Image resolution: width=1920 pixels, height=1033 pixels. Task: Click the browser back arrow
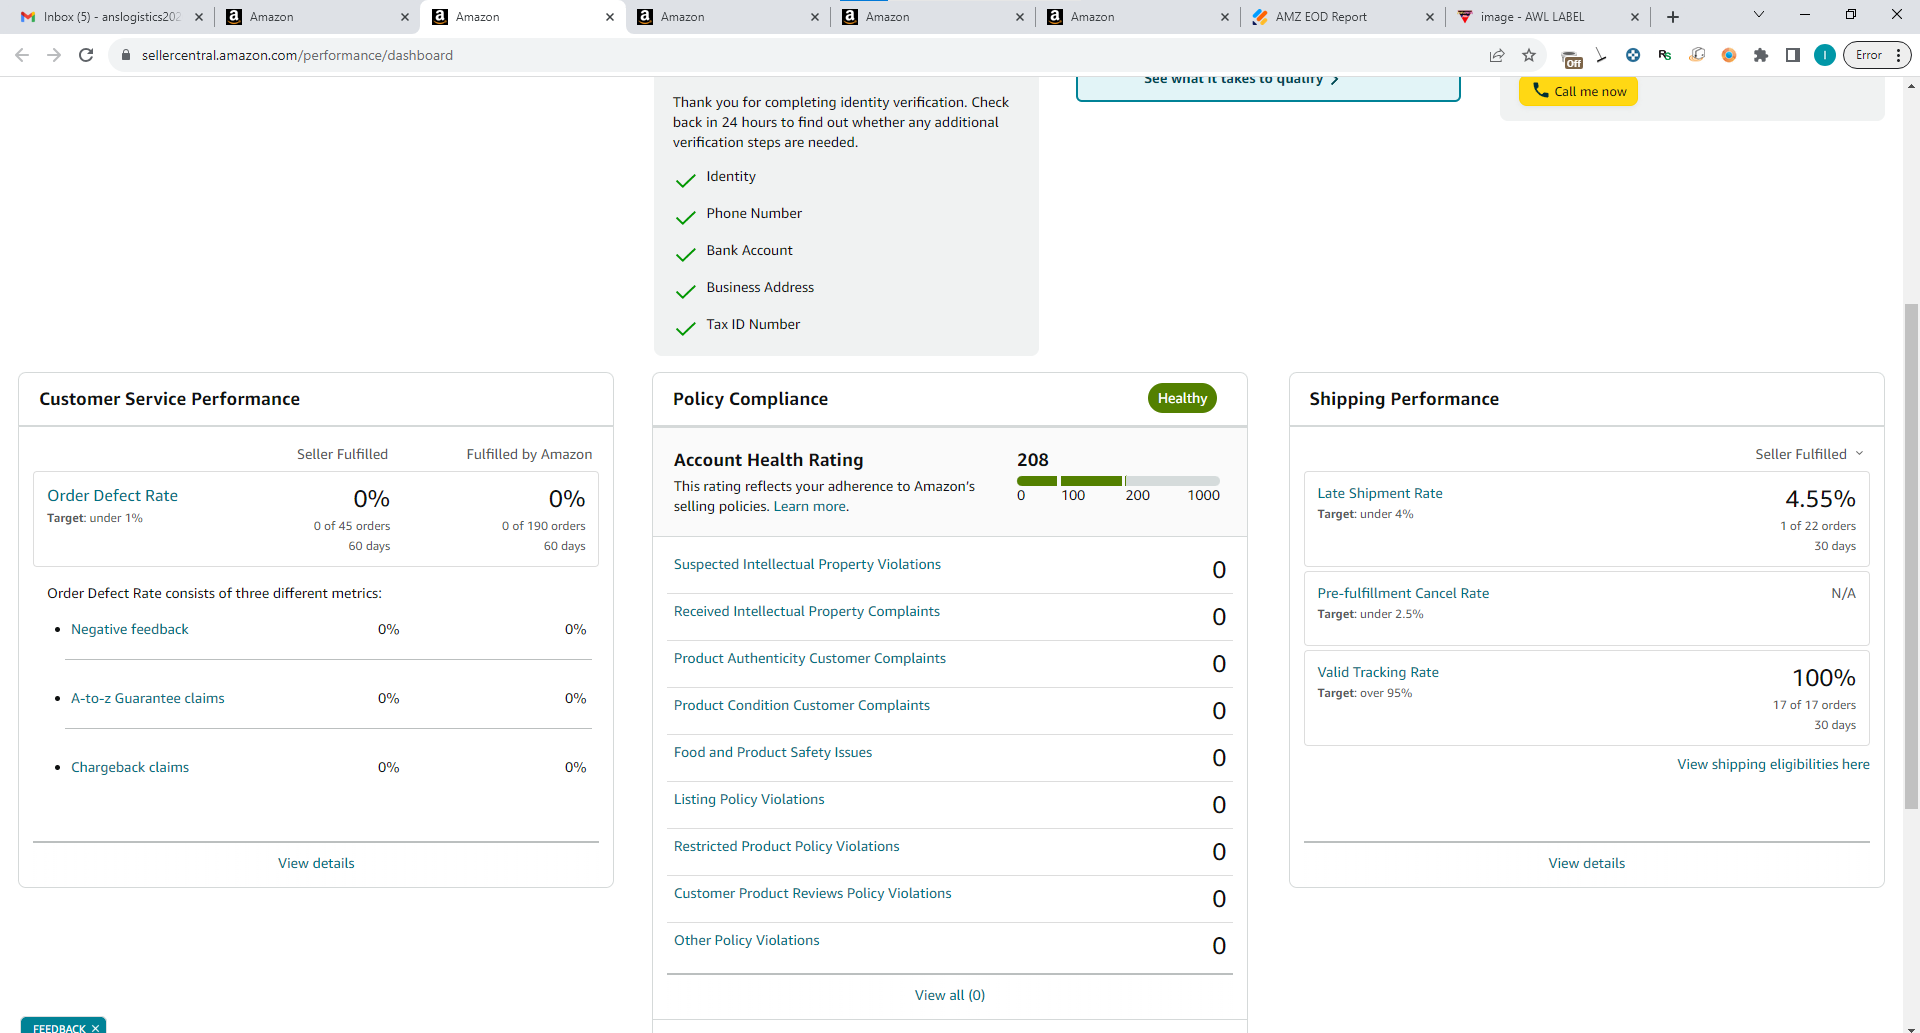pyautogui.click(x=22, y=55)
